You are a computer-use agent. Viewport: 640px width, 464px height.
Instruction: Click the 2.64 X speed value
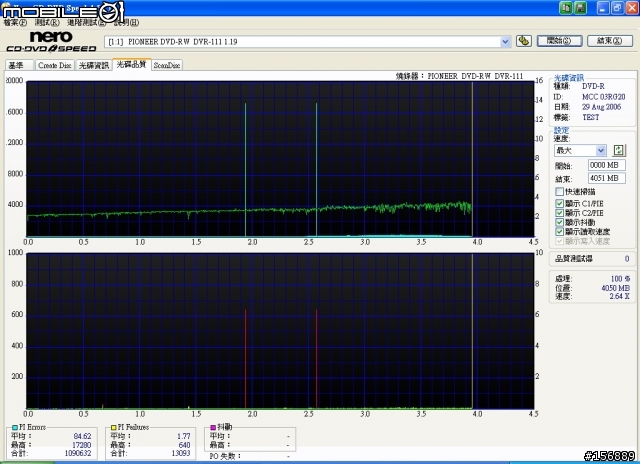(x=619, y=296)
